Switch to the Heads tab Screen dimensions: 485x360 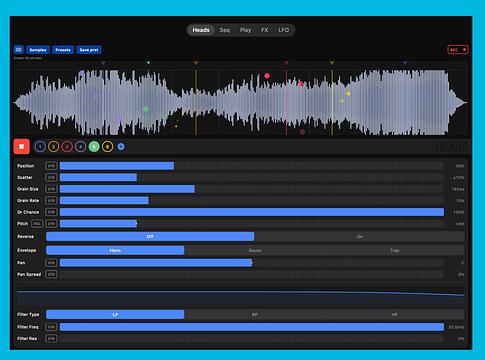point(201,30)
